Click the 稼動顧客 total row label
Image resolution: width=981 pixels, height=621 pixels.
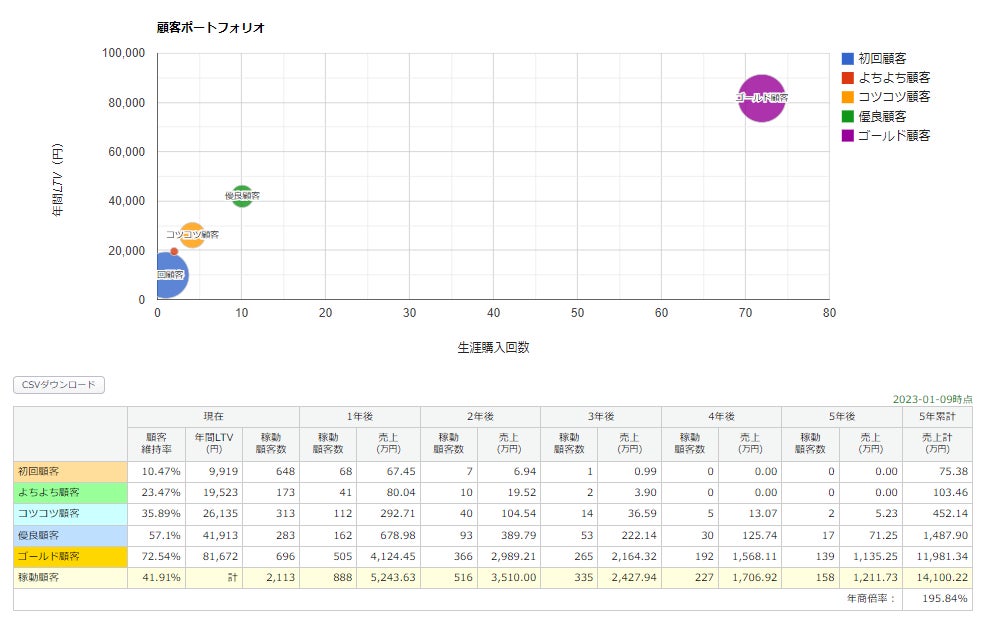pyautogui.click(x=71, y=578)
